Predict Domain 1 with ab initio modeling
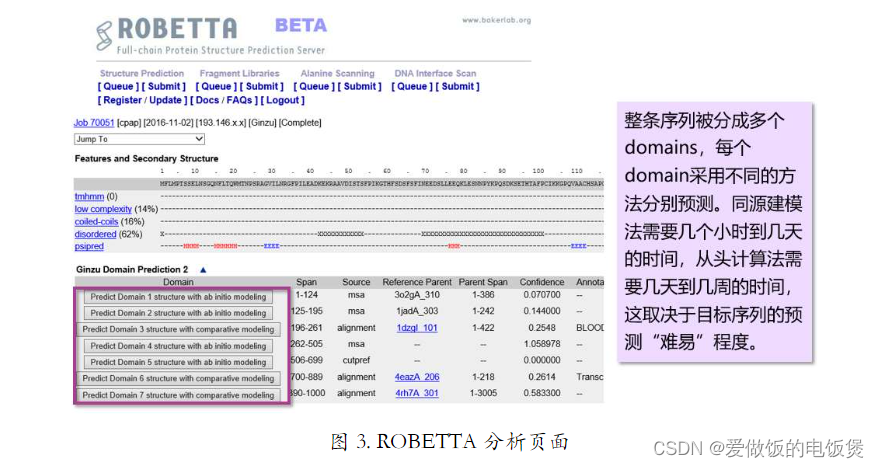Viewport: 879px width, 468px height. [x=178, y=296]
